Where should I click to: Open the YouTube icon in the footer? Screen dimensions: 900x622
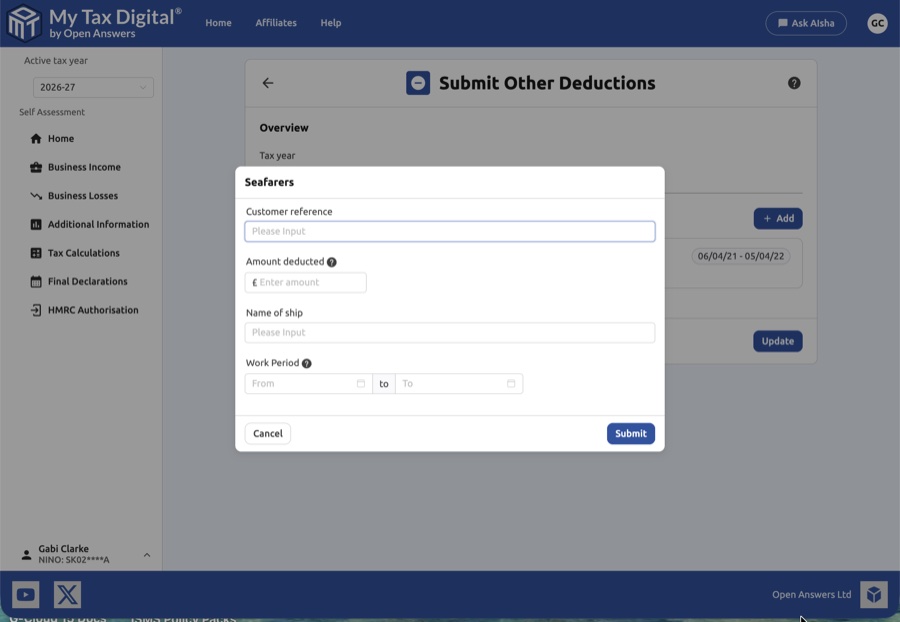[x=25, y=594]
